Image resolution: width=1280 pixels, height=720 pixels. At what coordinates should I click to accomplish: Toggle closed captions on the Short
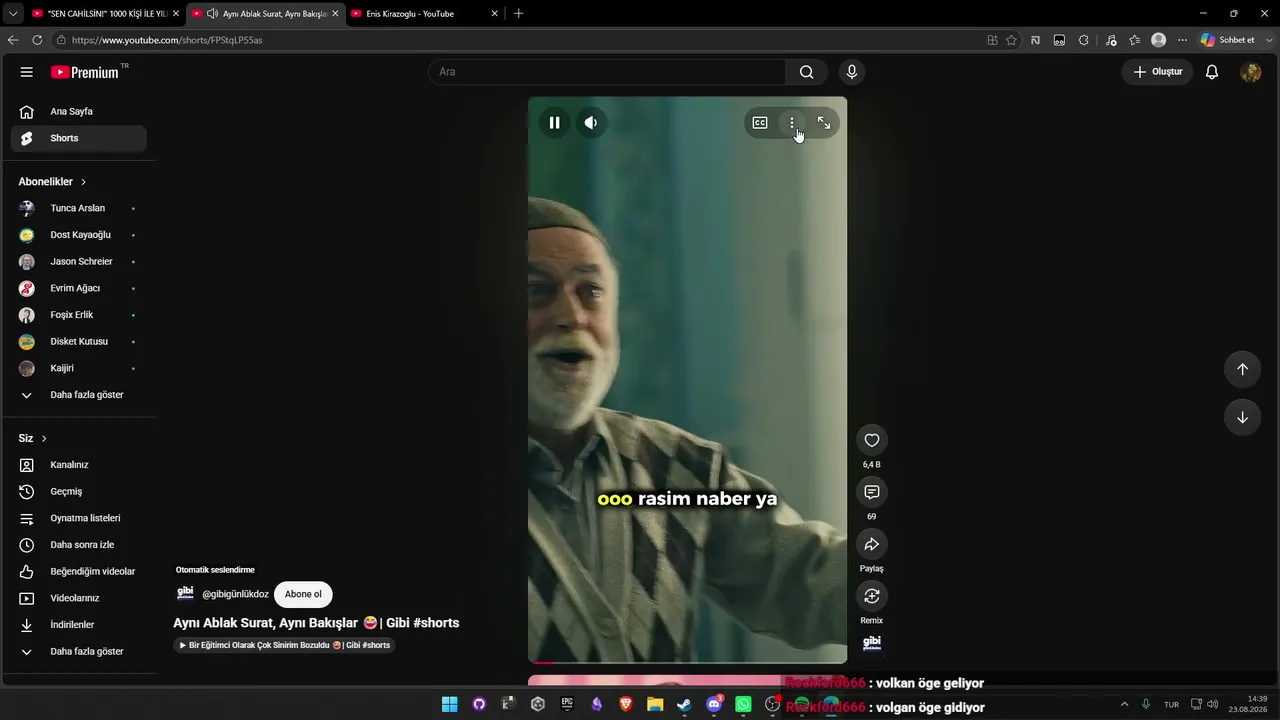coord(760,123)
